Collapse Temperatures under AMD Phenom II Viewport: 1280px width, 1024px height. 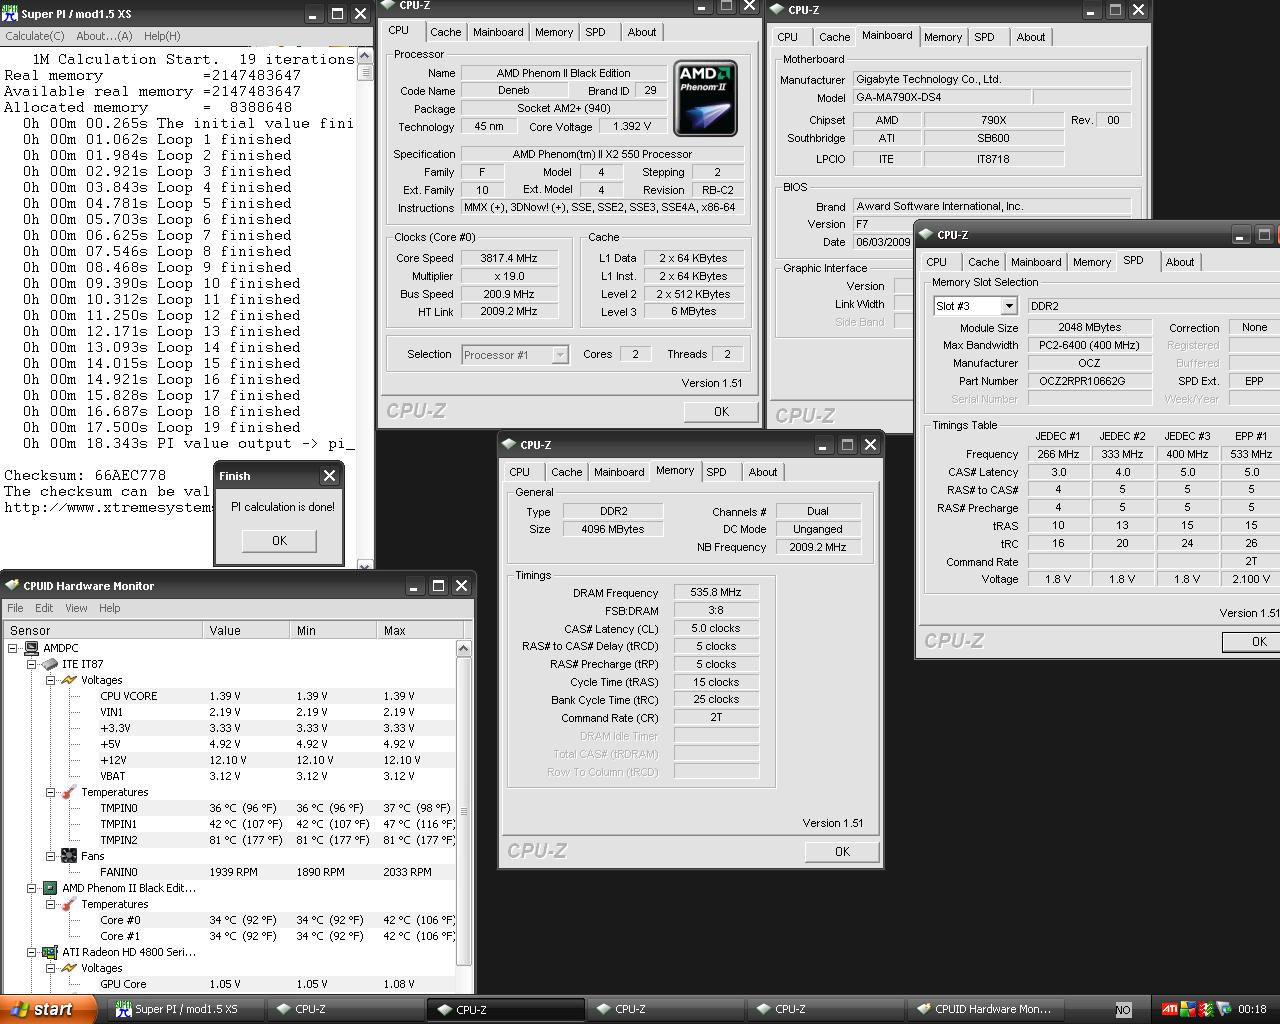click(50, 904)
